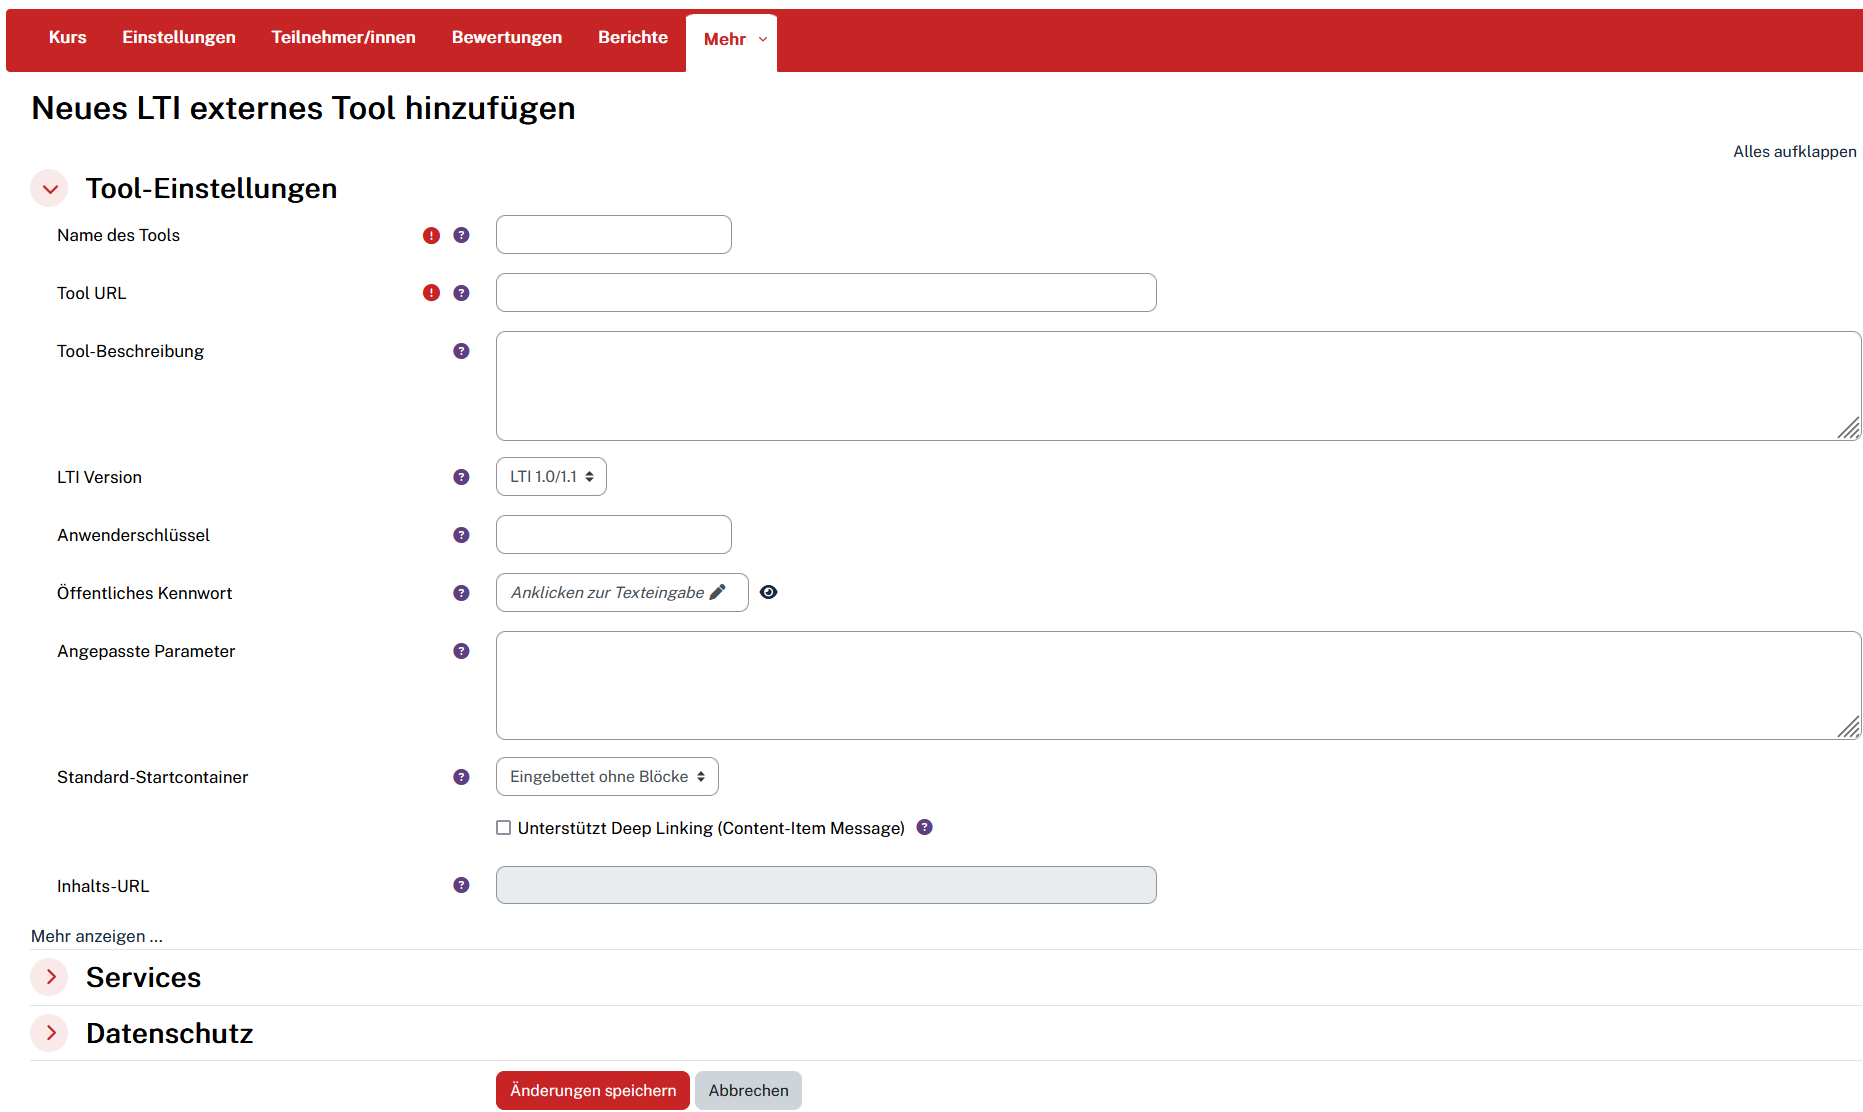Show help for Angepasste Parameter
The image size is (1863, 1112).
461,651
